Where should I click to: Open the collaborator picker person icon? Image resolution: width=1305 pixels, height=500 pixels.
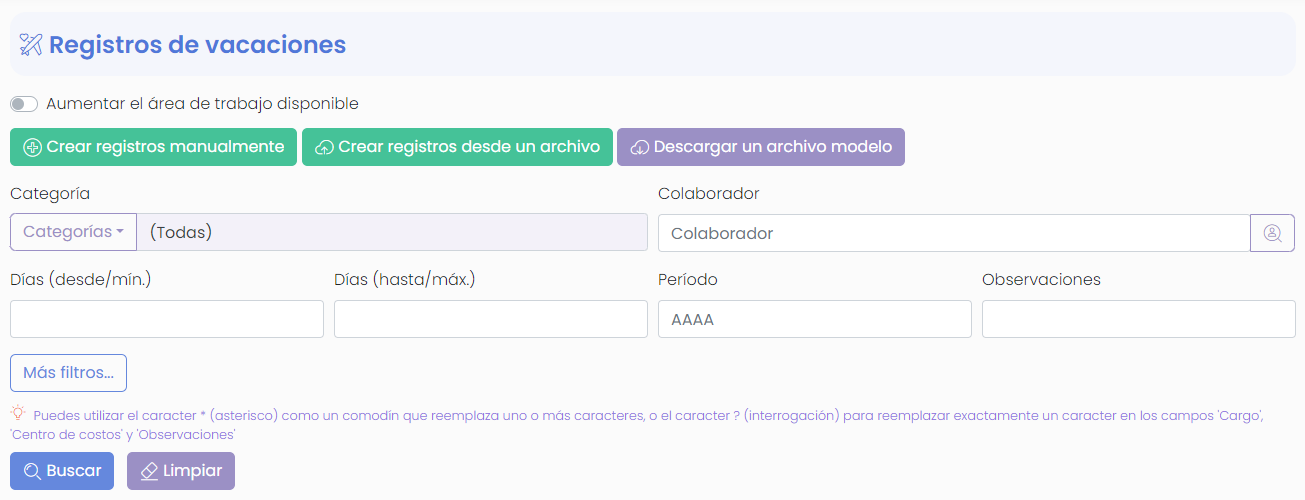pyautogui.click(x=1272, y=233)
